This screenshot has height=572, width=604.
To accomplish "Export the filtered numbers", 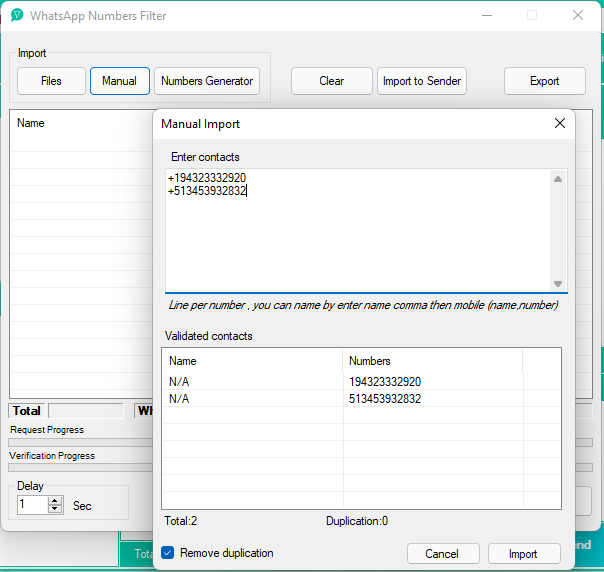I will pyautogui.click(x=545, y=81).
